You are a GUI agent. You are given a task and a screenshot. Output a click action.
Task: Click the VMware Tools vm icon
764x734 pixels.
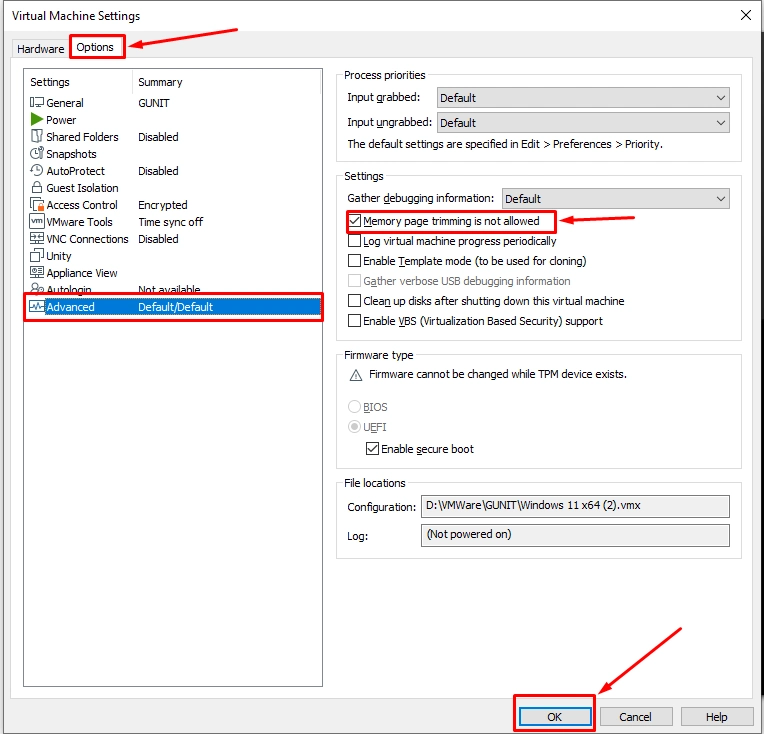37,222
